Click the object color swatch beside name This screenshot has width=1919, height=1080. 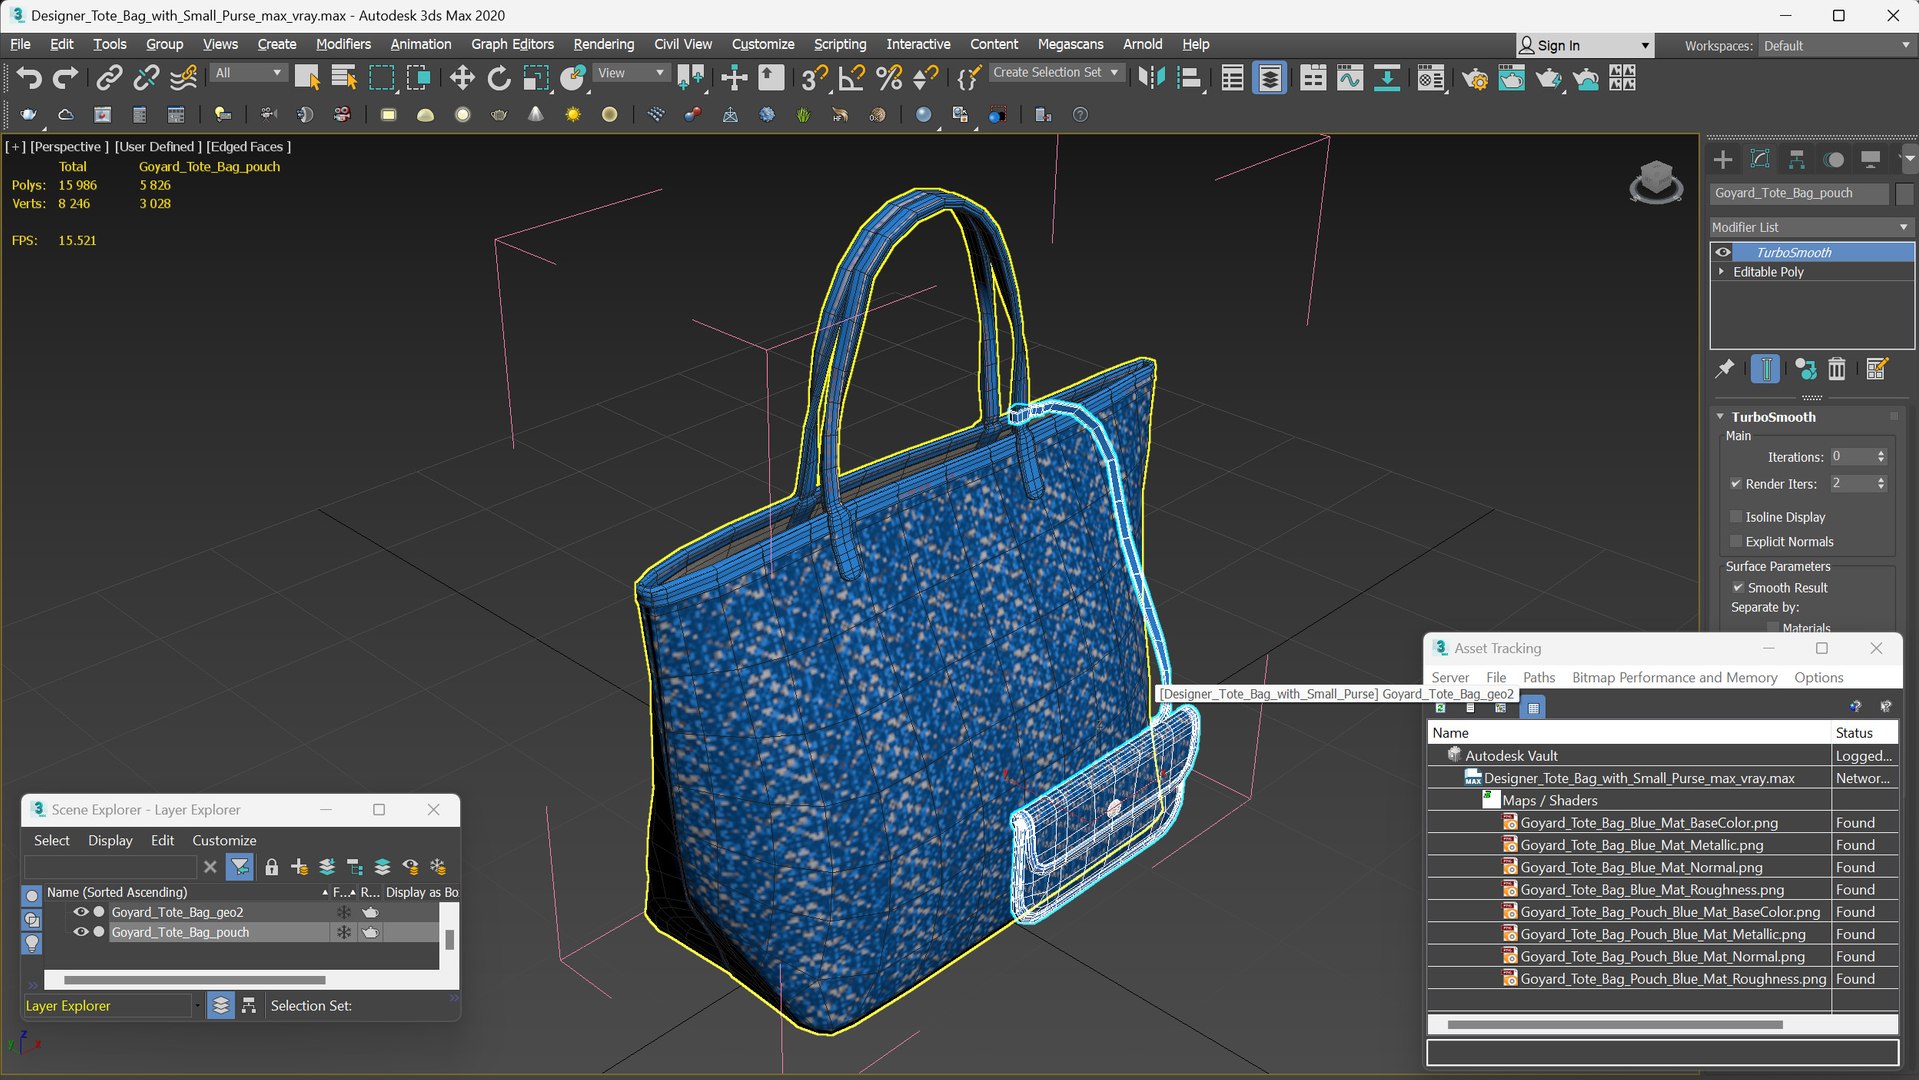[1903, 193]
